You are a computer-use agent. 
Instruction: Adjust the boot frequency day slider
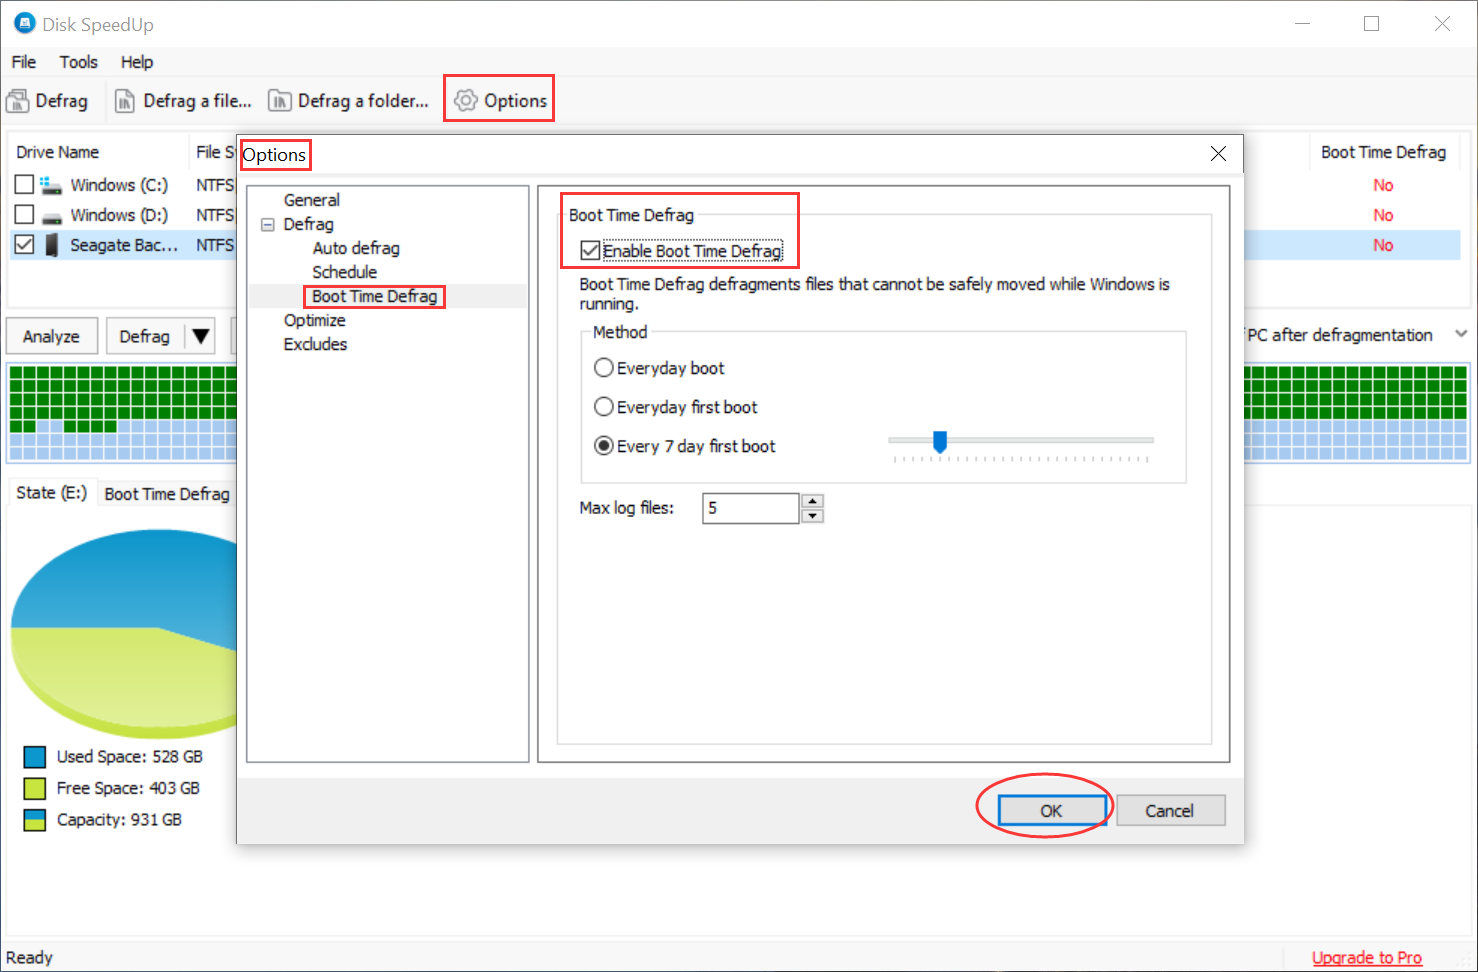pos(940,441)
